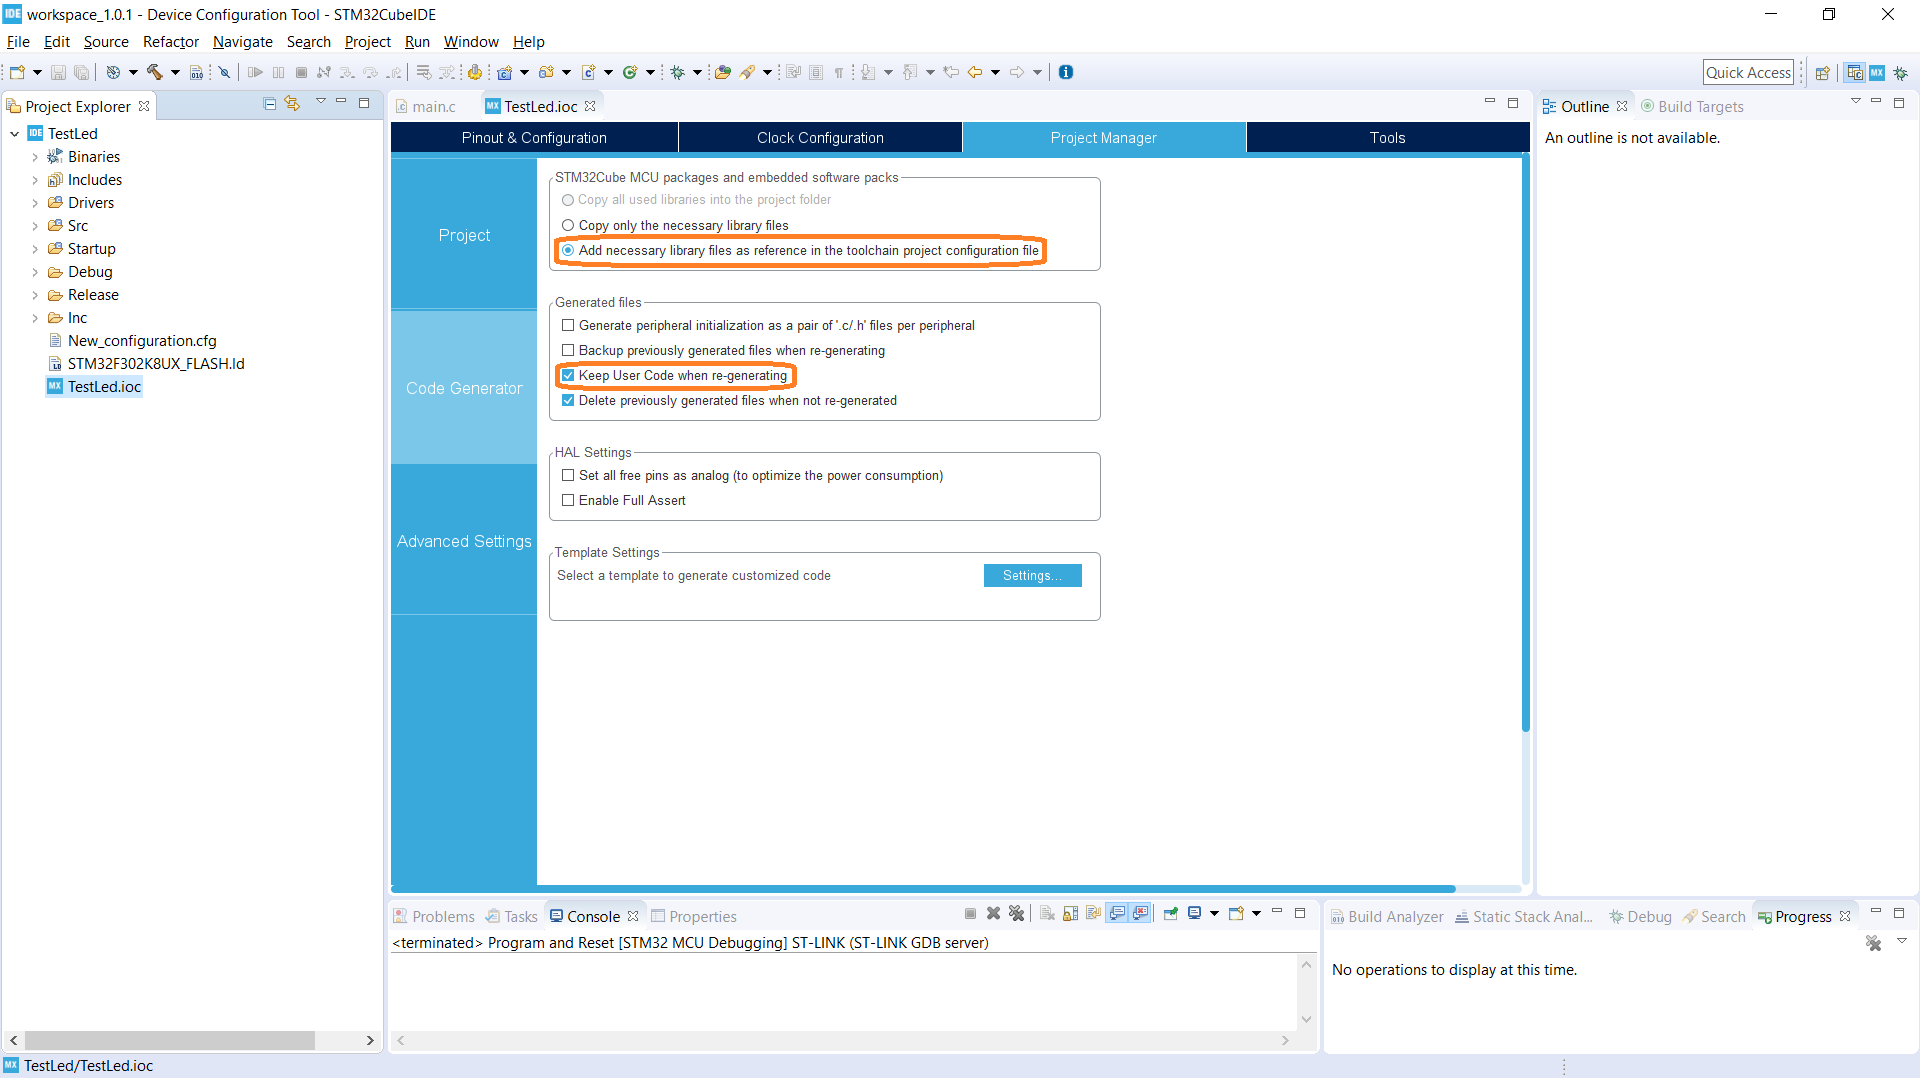Expand the Startup folder node
The image size is (1920, 1080).
35,249
